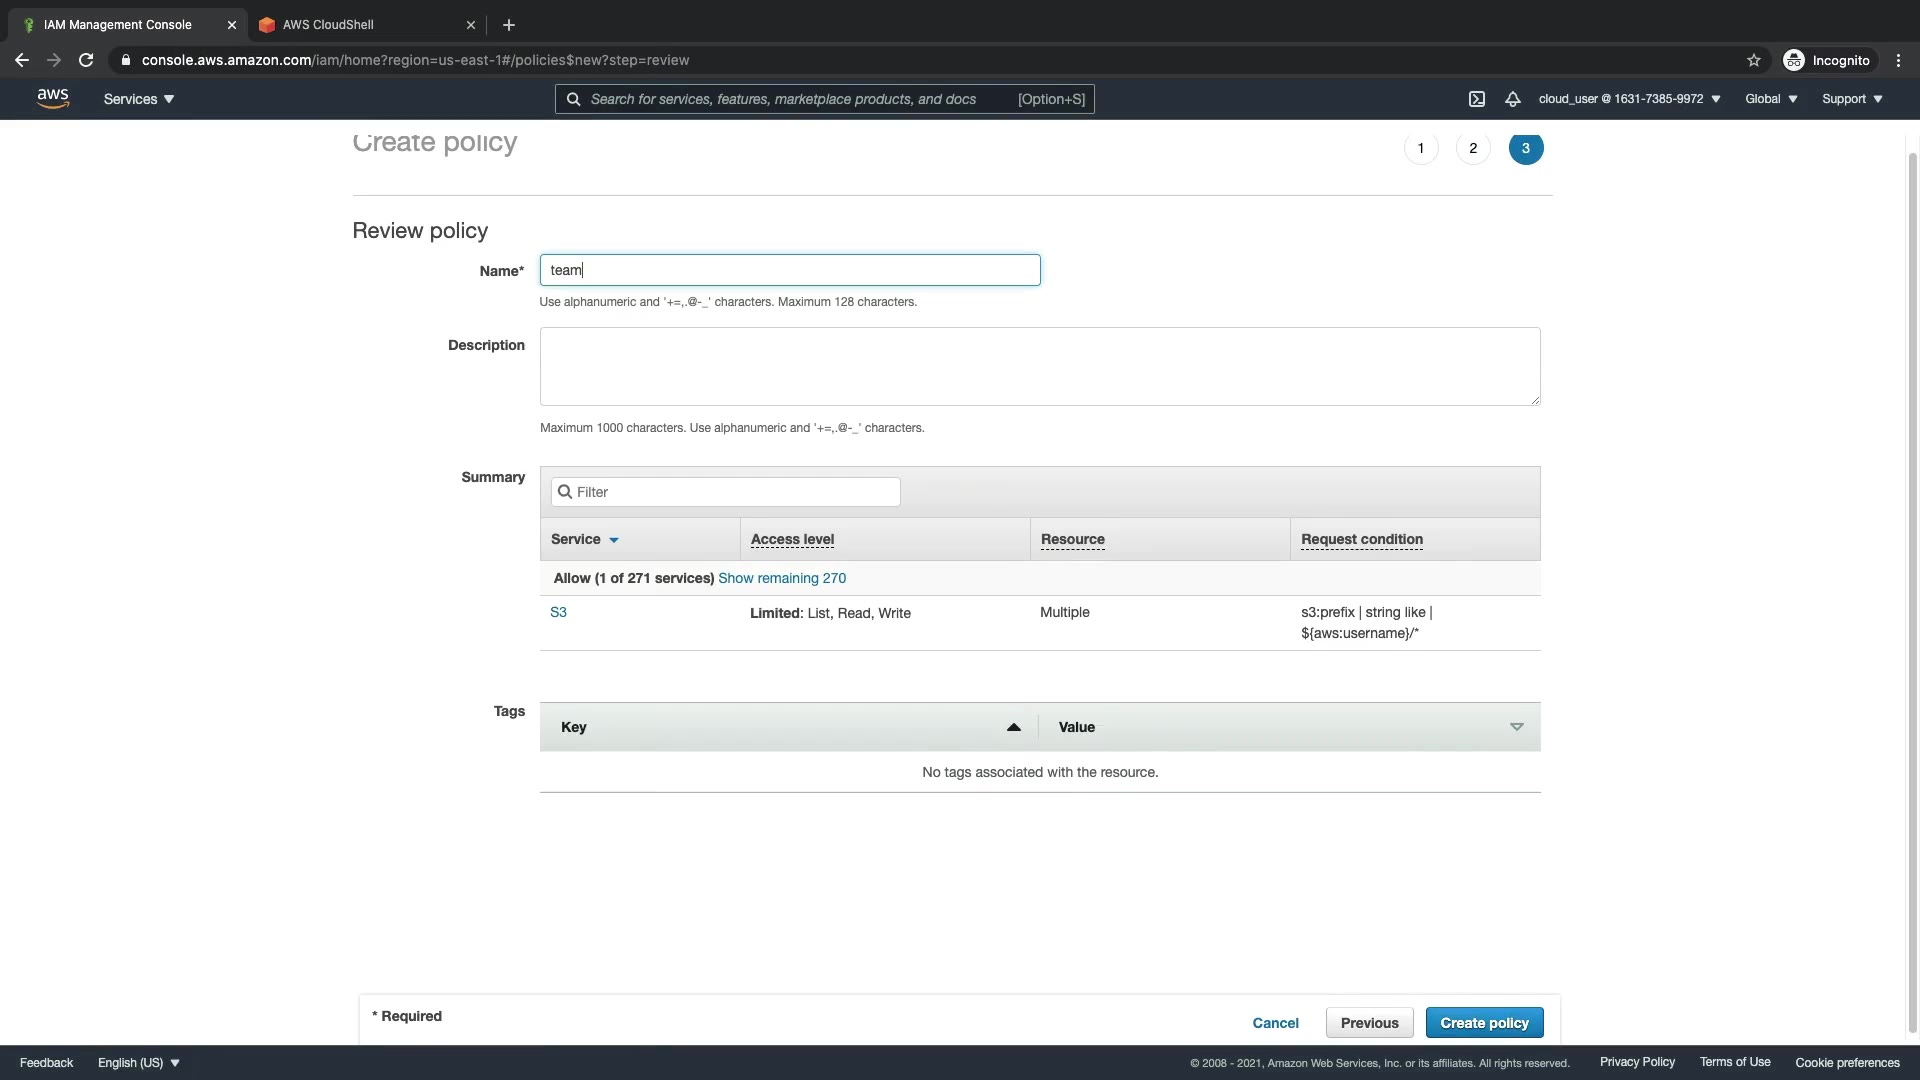Sort tags by Key ascending arrow
The height and width of the screenshot is (1080, 1920).
click(1013, 727)
